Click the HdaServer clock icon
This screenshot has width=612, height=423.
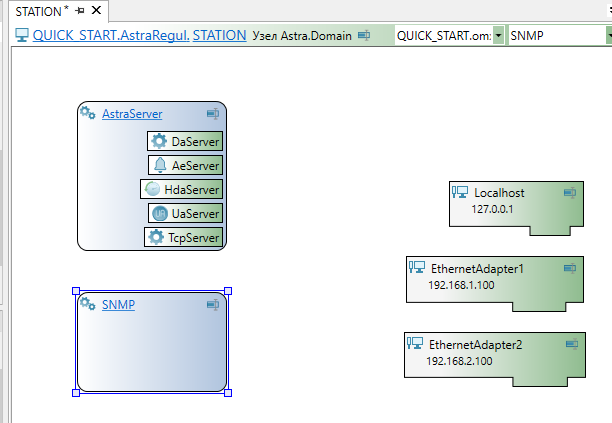coord(152,189)
